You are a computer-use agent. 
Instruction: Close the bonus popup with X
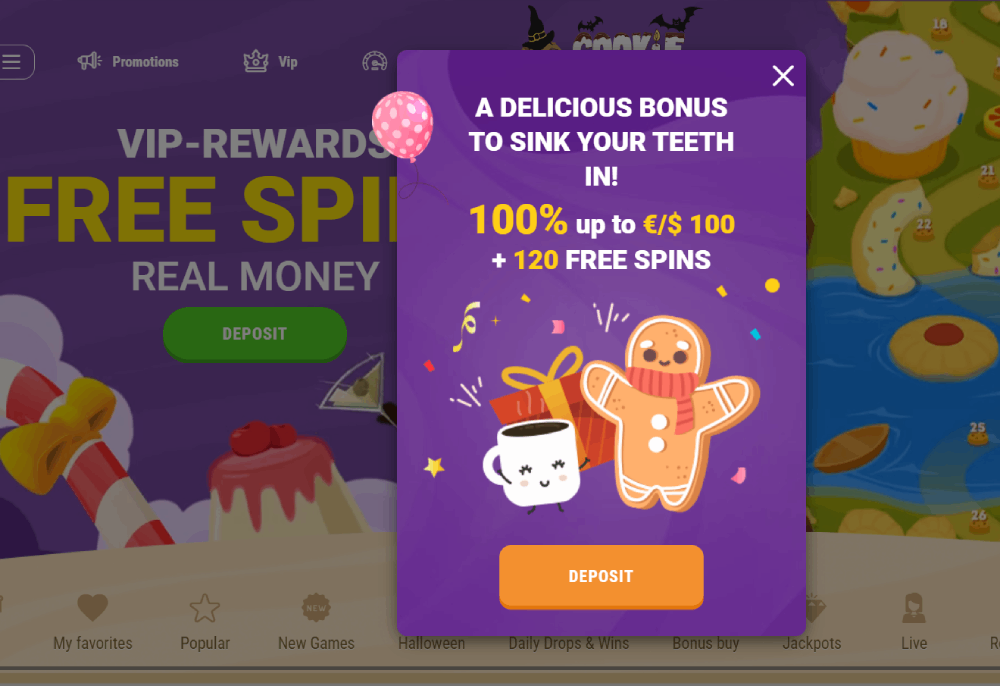point(783,76)
